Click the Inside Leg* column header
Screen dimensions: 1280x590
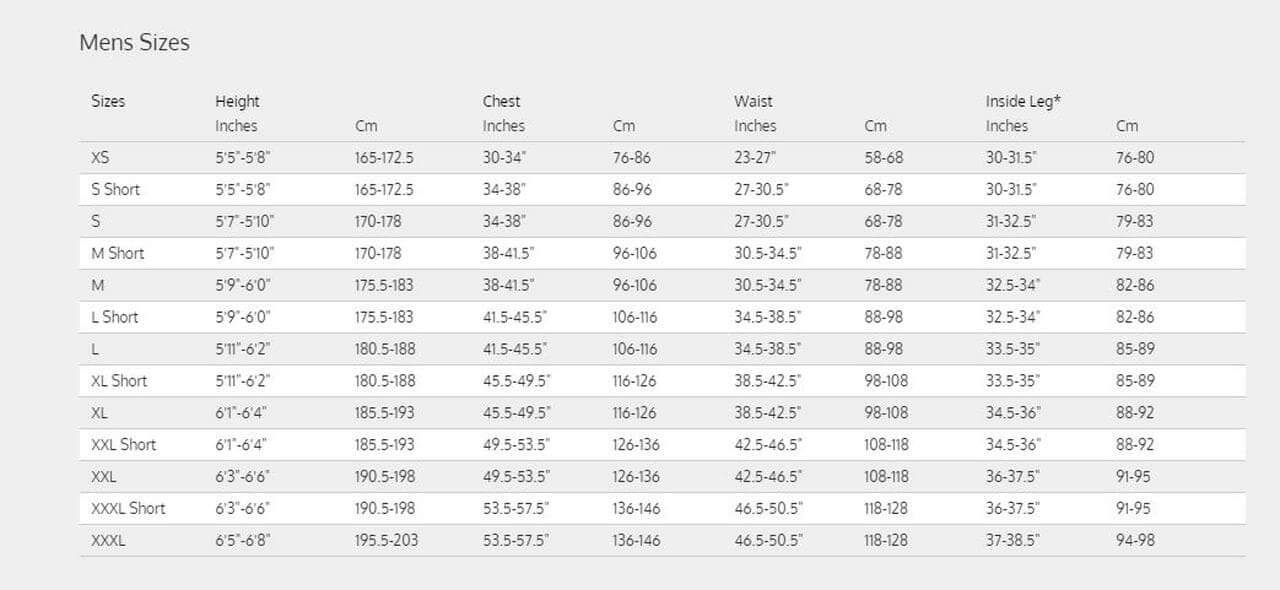1023,101
